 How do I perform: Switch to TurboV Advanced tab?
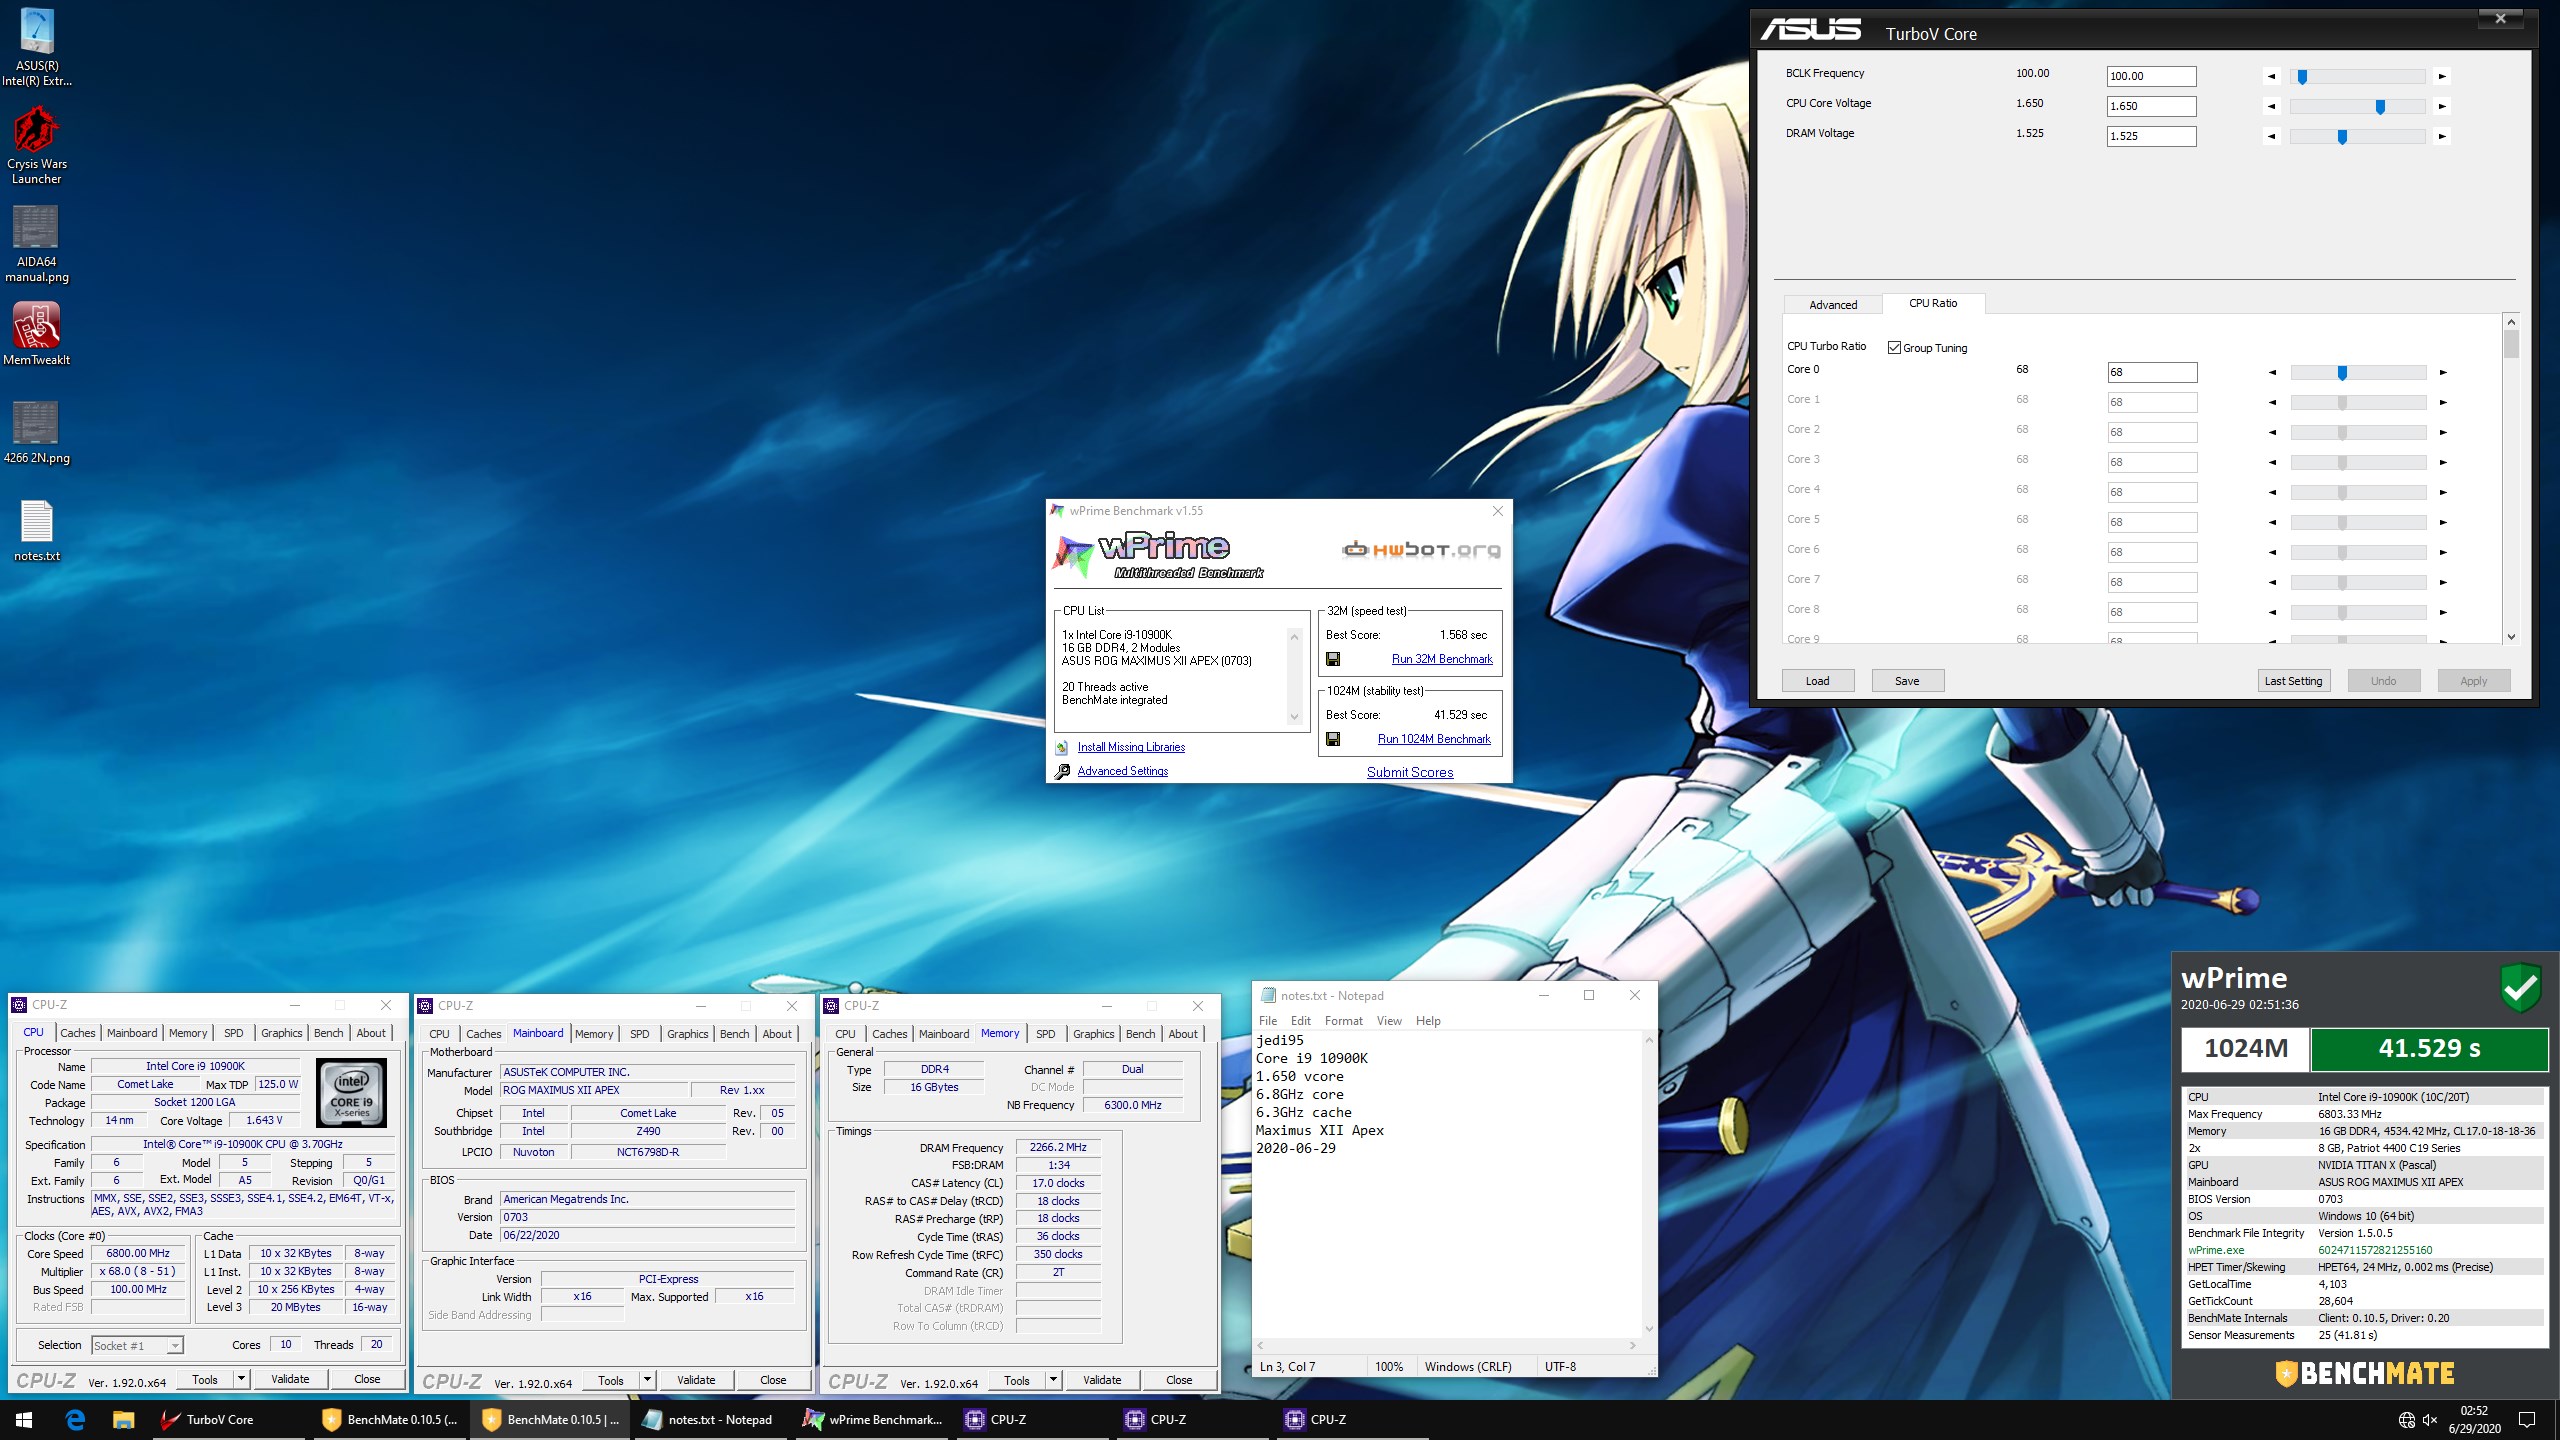[x=1833, y=305]
